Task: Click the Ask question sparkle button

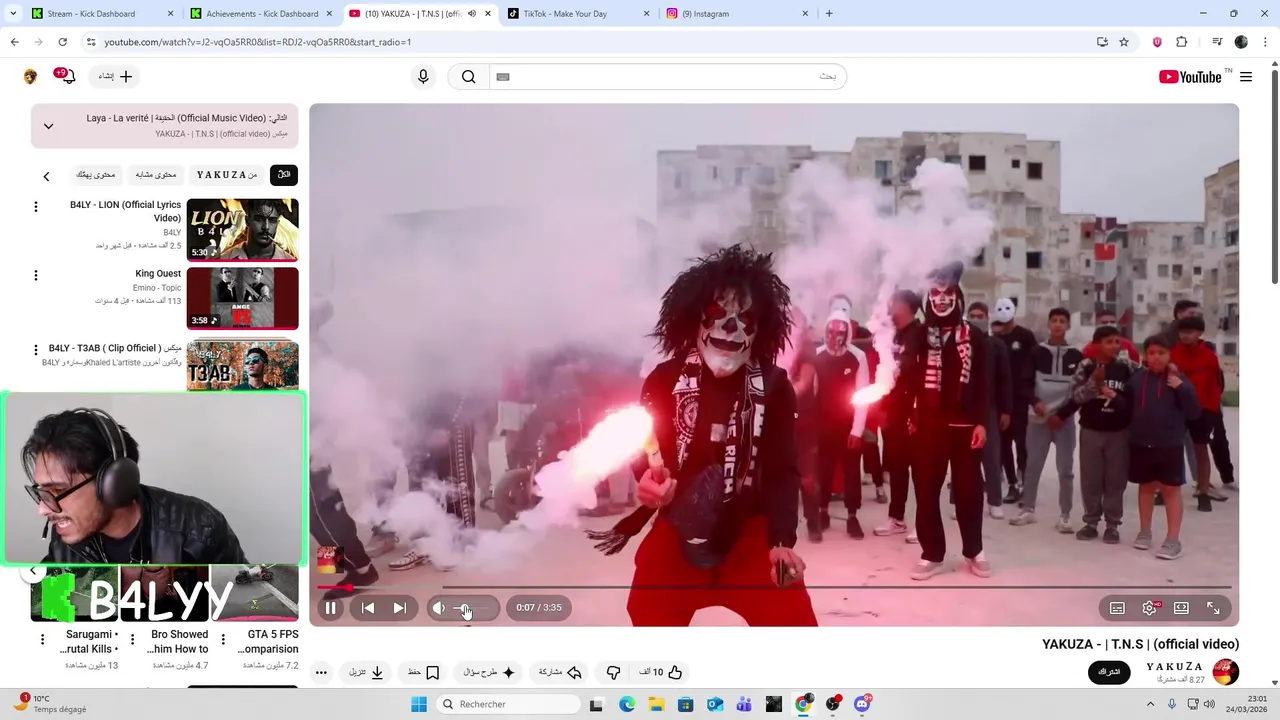Action: click(488, 673)
